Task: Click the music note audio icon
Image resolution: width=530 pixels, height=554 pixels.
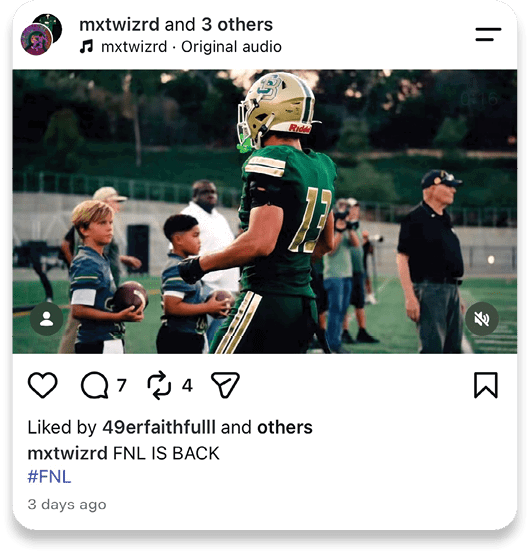Action: tap(86, 46)
